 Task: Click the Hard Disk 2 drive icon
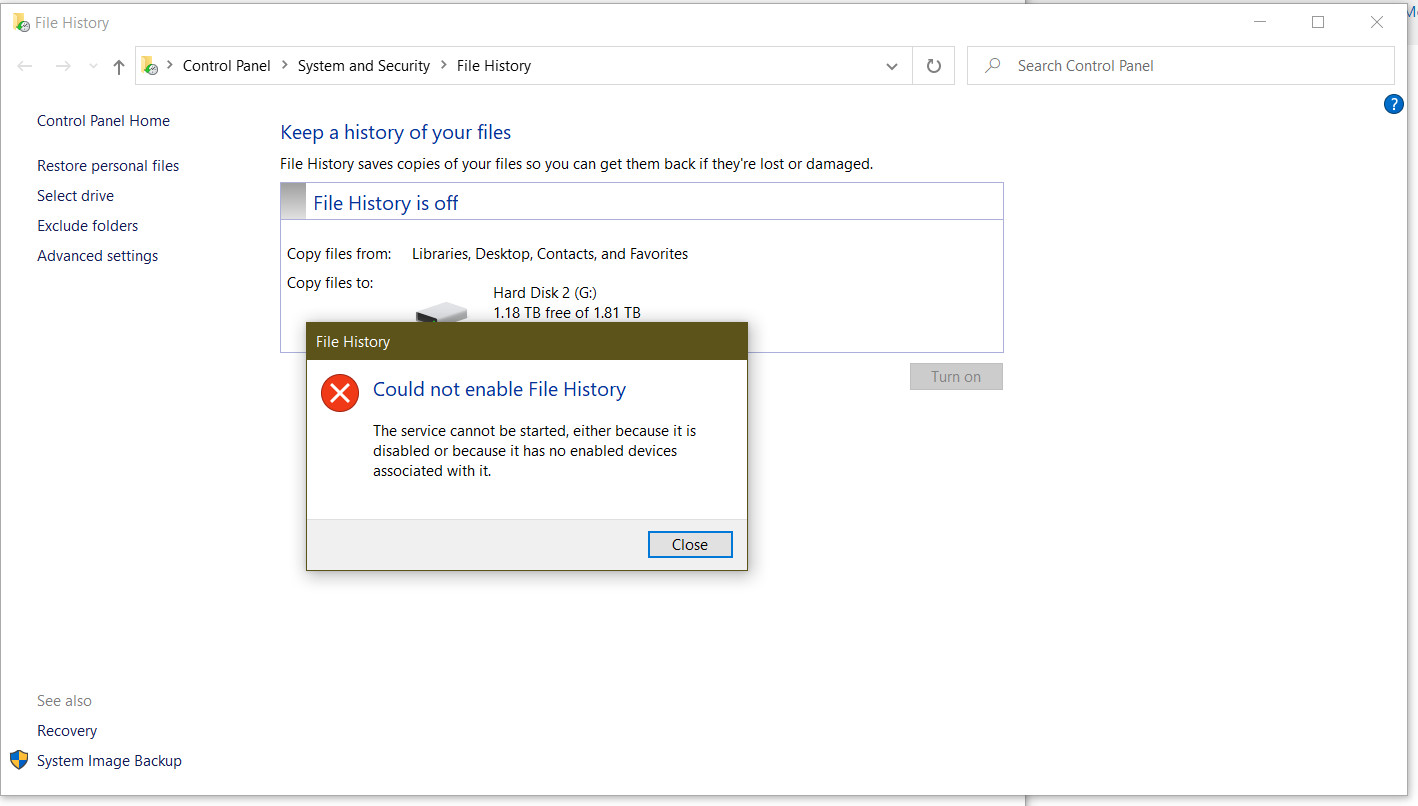441,311
